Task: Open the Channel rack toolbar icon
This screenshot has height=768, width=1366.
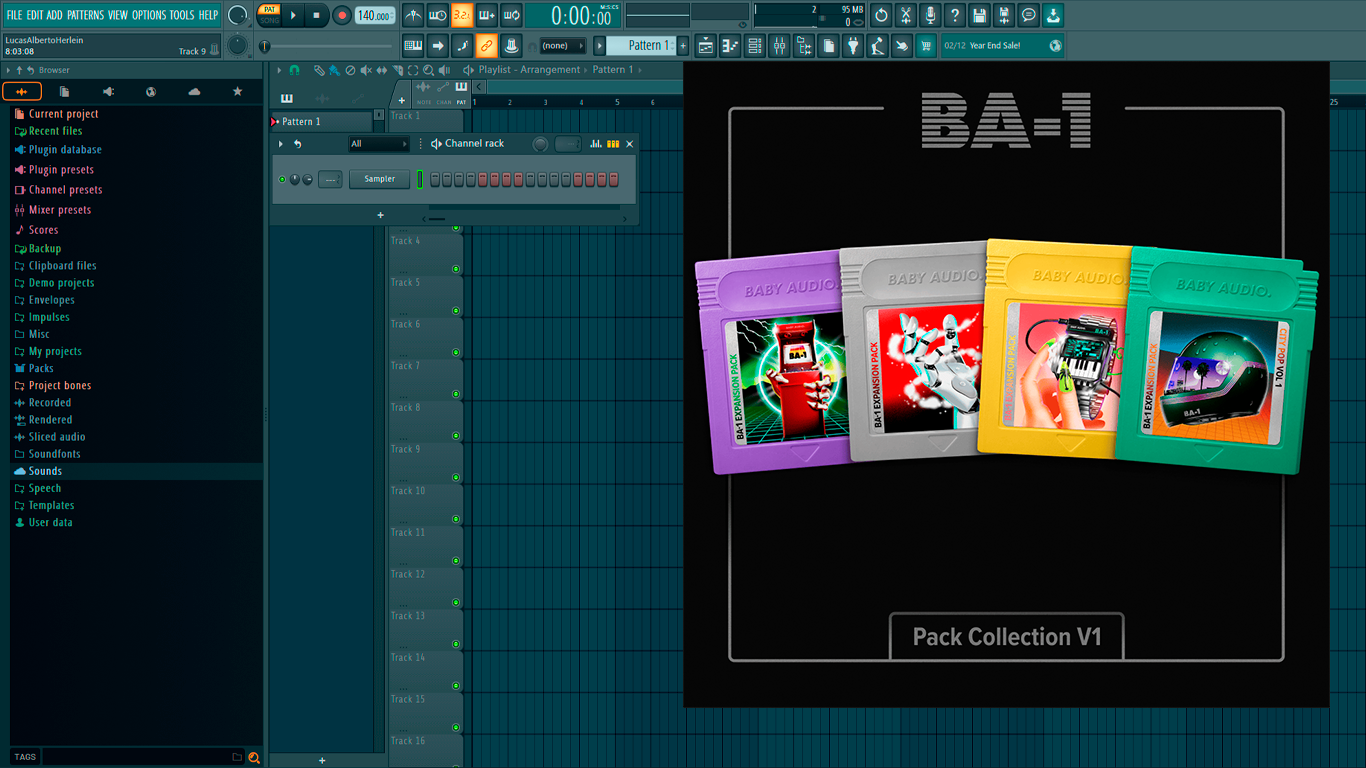Action: (755, 45)
